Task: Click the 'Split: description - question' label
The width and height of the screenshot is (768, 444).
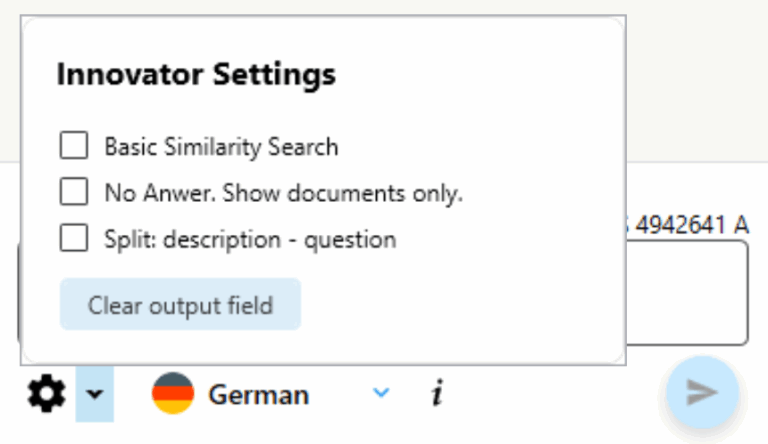Action: coord(250,239)
